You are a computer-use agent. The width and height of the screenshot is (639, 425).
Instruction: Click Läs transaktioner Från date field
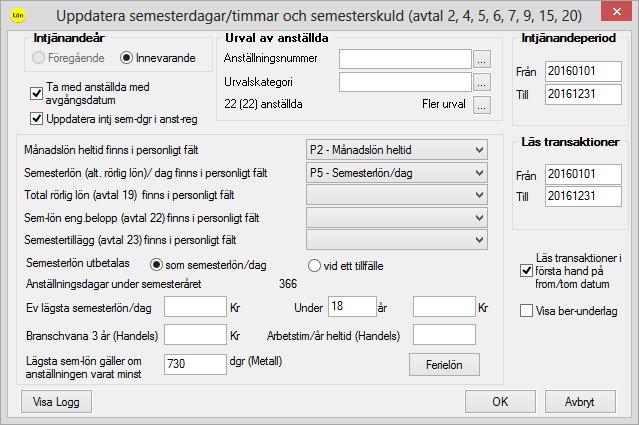(583, 174)
